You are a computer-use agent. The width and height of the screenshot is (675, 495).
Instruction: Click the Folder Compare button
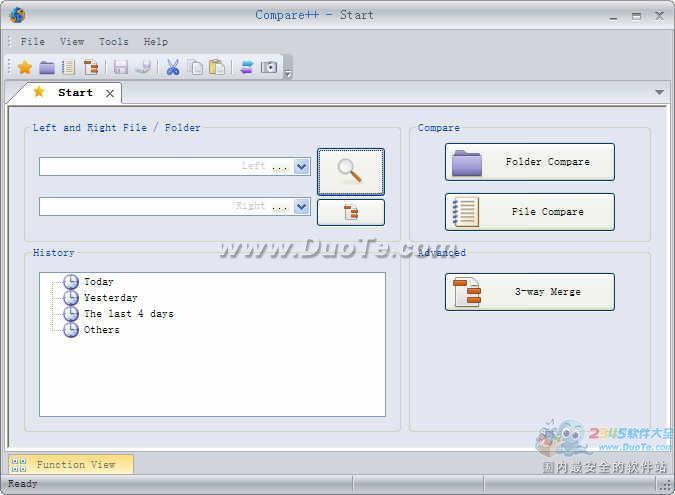(x=530, y=162)
